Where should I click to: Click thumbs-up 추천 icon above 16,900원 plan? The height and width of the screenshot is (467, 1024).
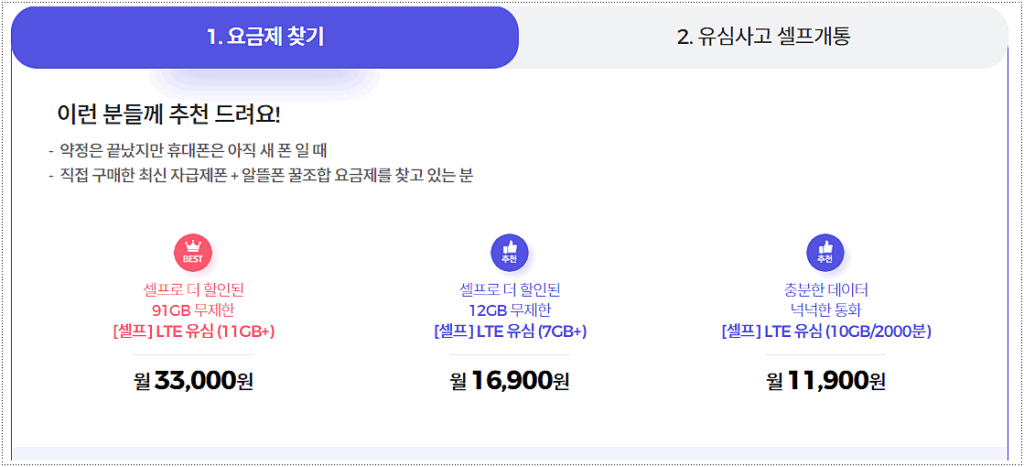(x=509, y=253)
